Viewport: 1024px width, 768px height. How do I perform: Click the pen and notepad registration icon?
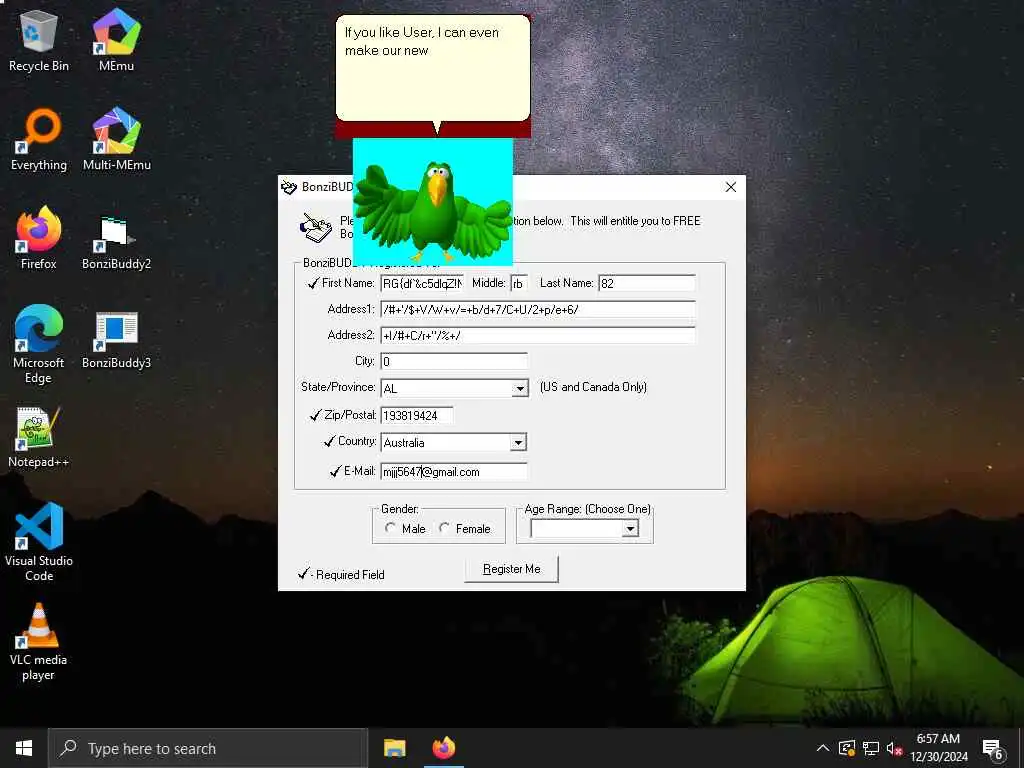pyautogui.click(x=316, y=227)
